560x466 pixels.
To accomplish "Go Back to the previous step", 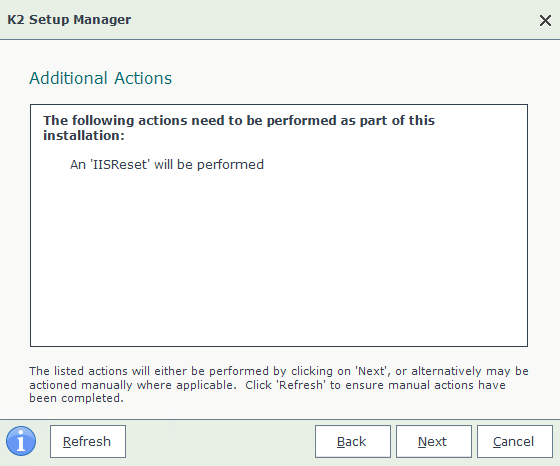I will 352,441.
